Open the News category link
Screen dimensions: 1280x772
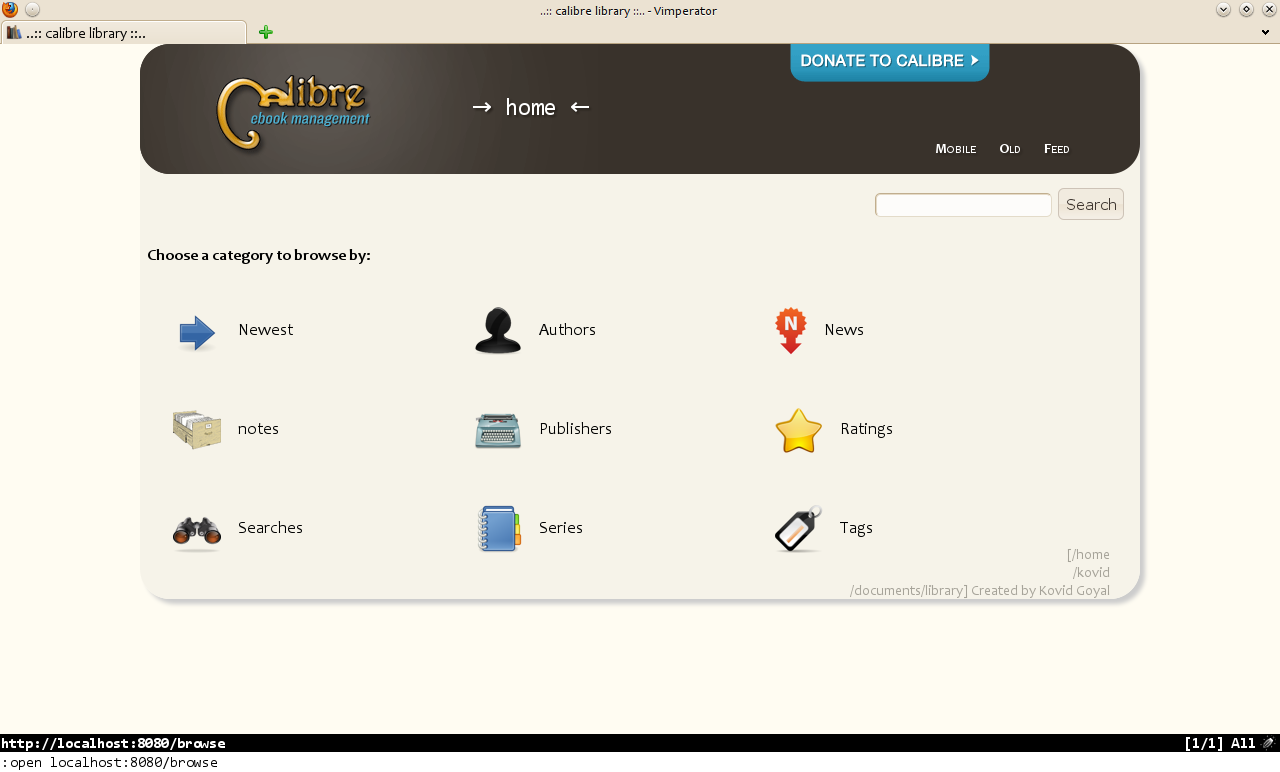pyautogui.click(x=844, y=330)
